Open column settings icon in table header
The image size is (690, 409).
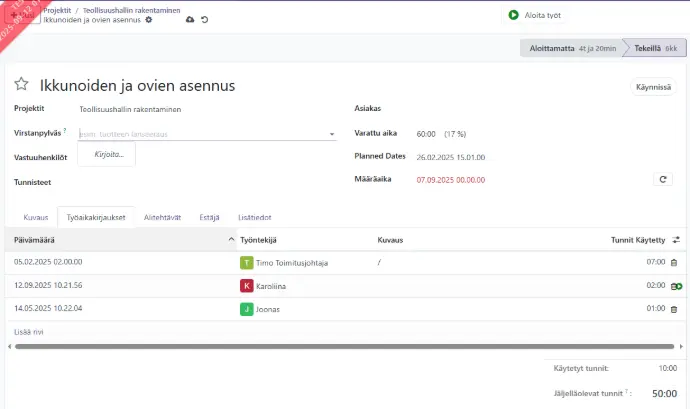click(x=676, y=240)
